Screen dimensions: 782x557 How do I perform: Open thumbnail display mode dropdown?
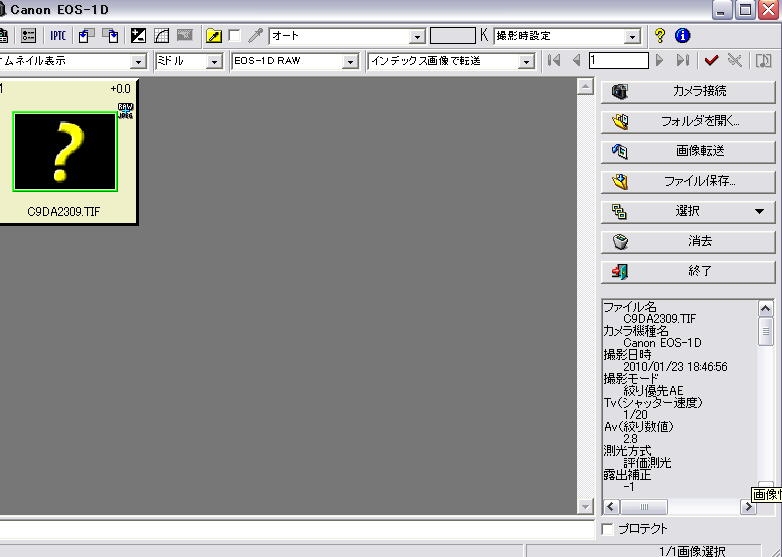click(138, 61)
